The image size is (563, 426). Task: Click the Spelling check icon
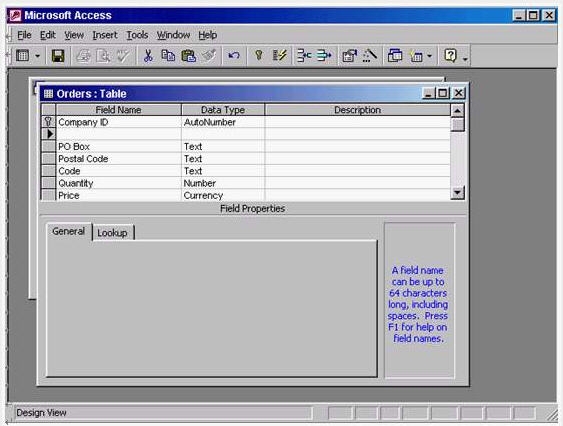(x=123, y=56)
